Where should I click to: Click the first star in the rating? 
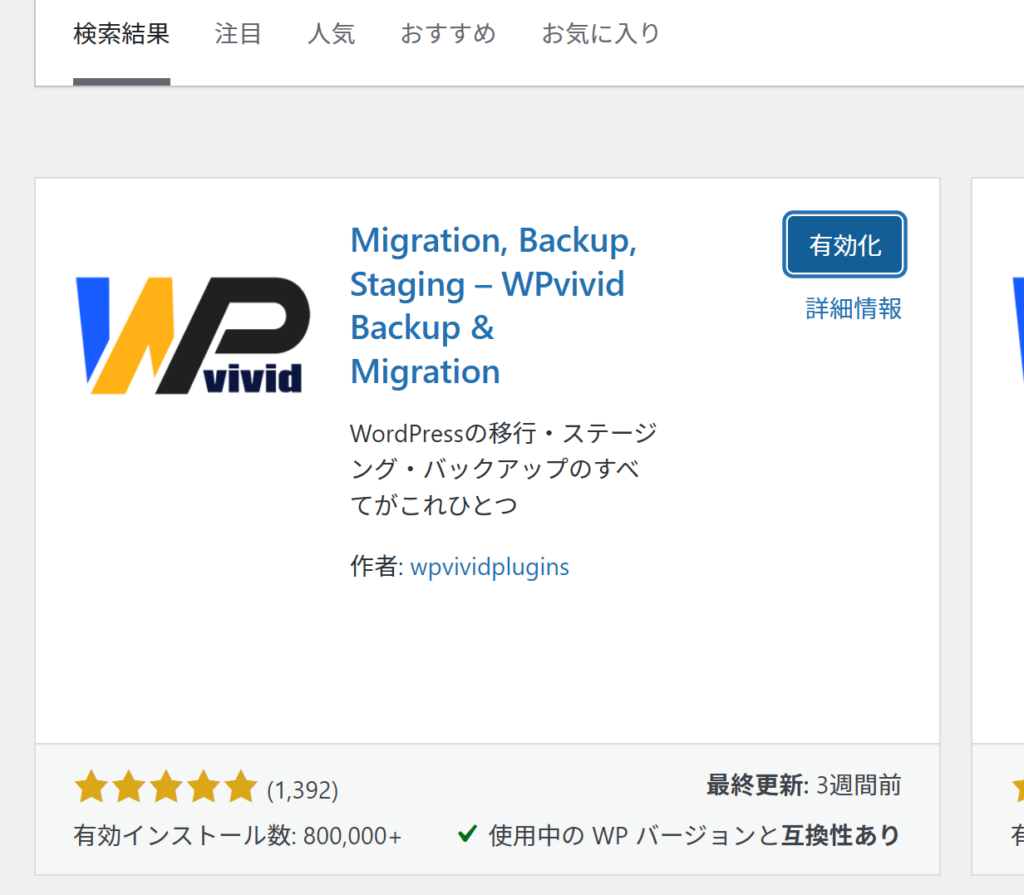pos(91,788)
